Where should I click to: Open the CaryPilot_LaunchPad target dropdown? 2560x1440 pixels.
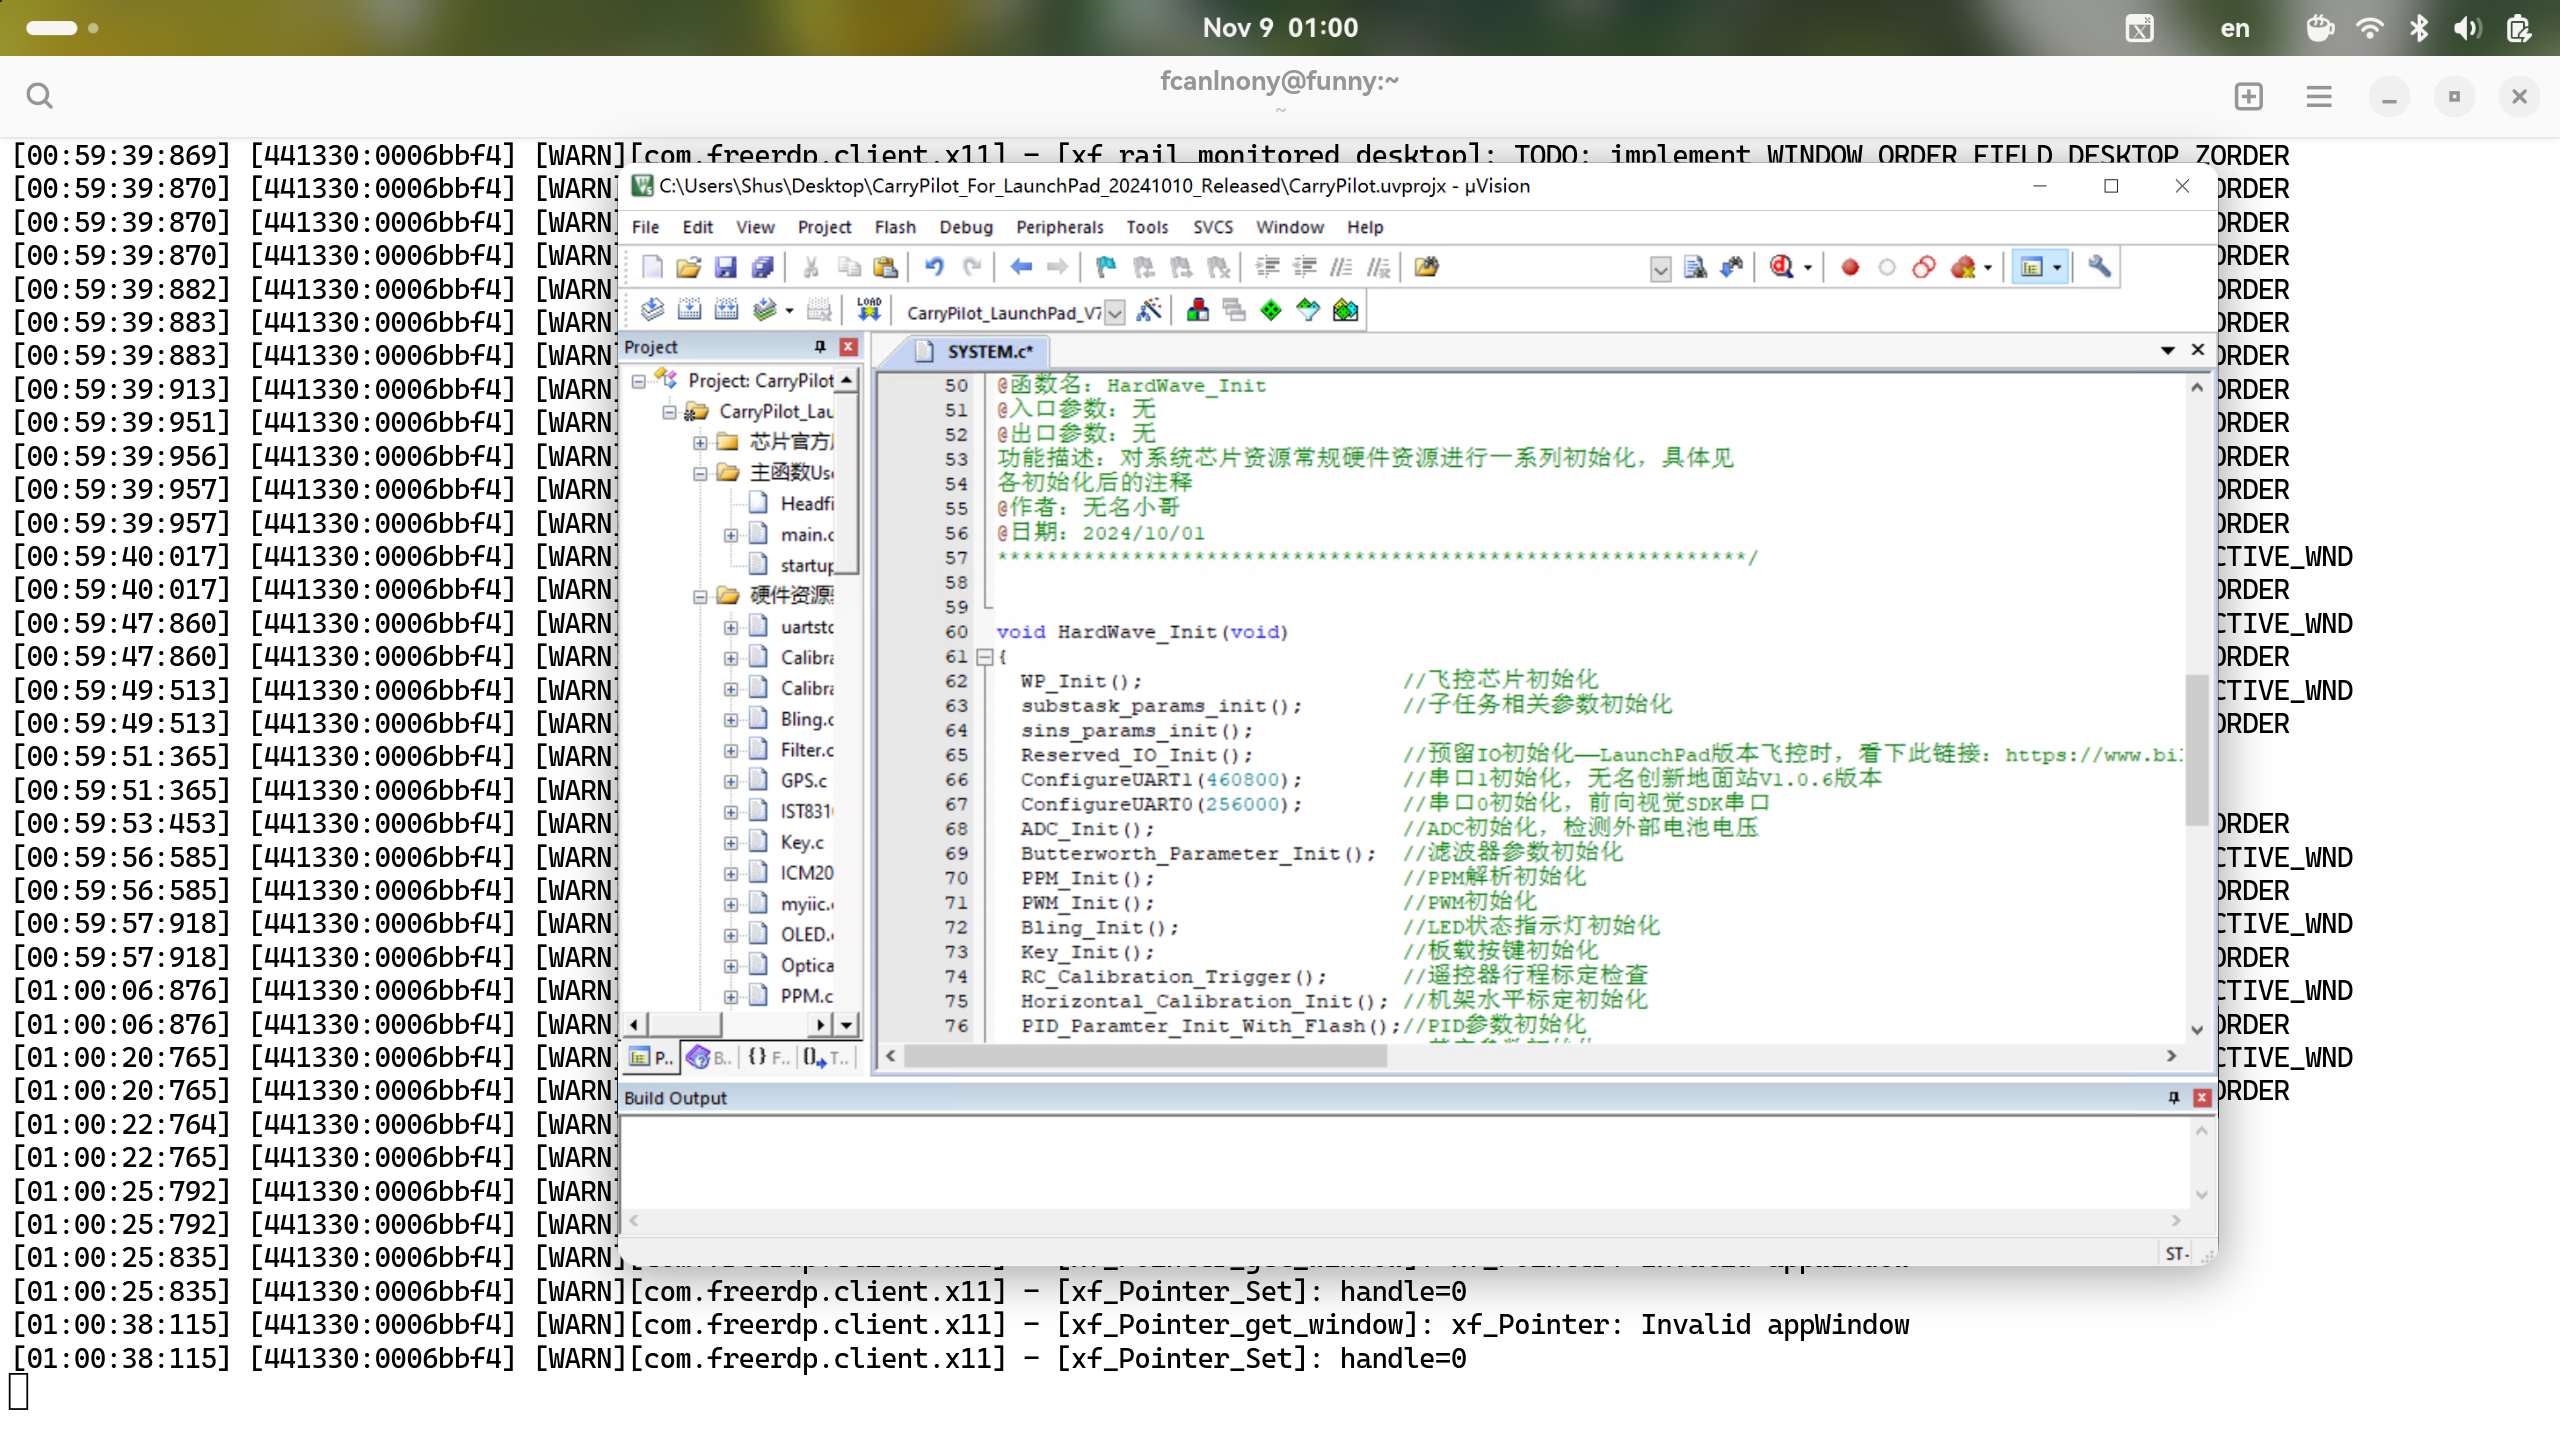coord(1115,313)
